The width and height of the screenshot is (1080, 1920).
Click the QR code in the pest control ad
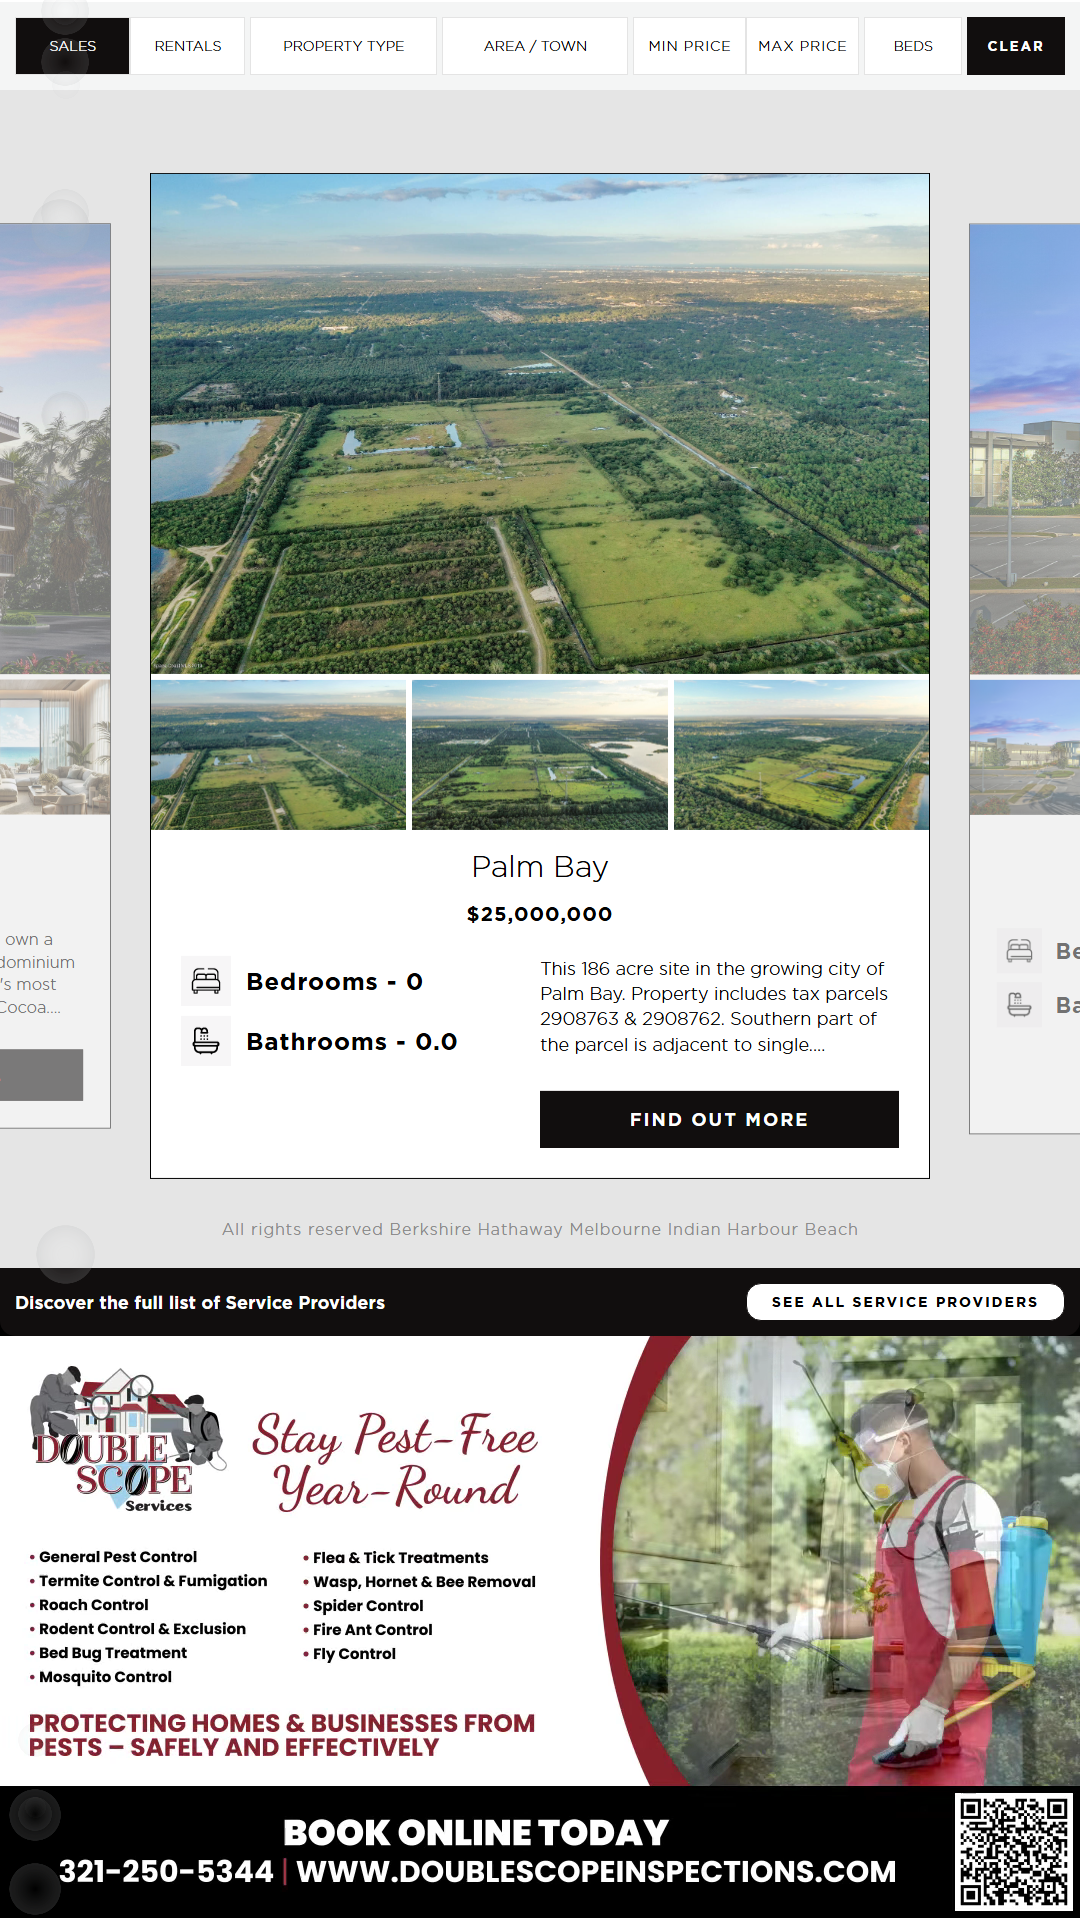pyautogui.click(x=1014, y=1851)
